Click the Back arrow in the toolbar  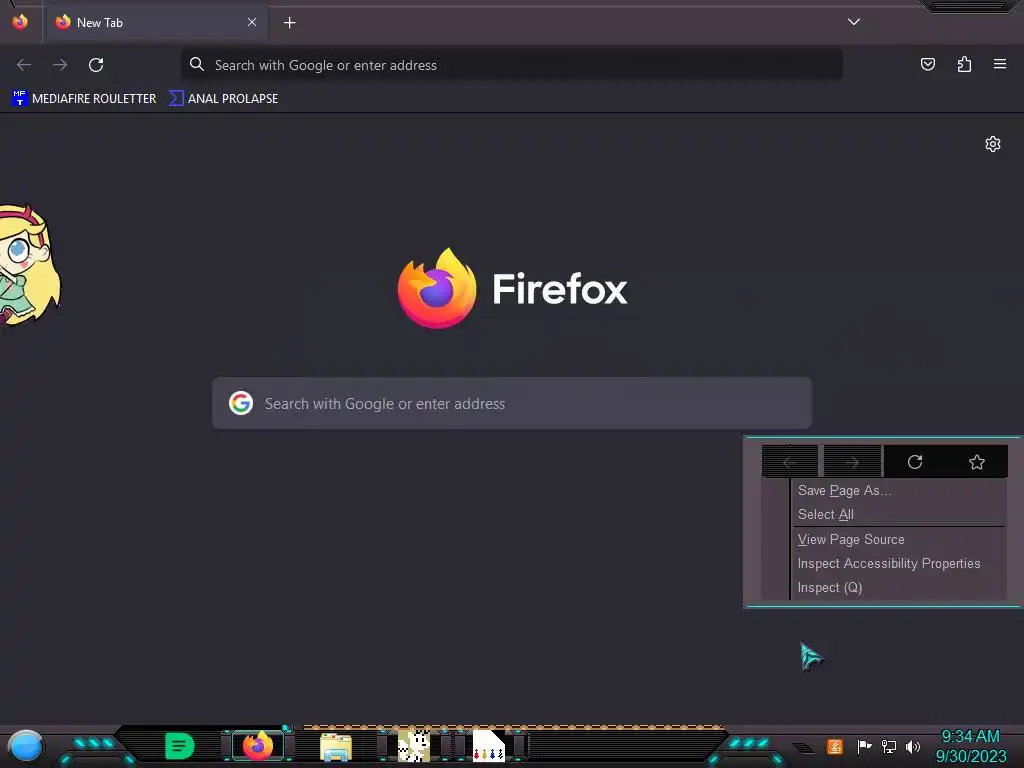point(24,65)
